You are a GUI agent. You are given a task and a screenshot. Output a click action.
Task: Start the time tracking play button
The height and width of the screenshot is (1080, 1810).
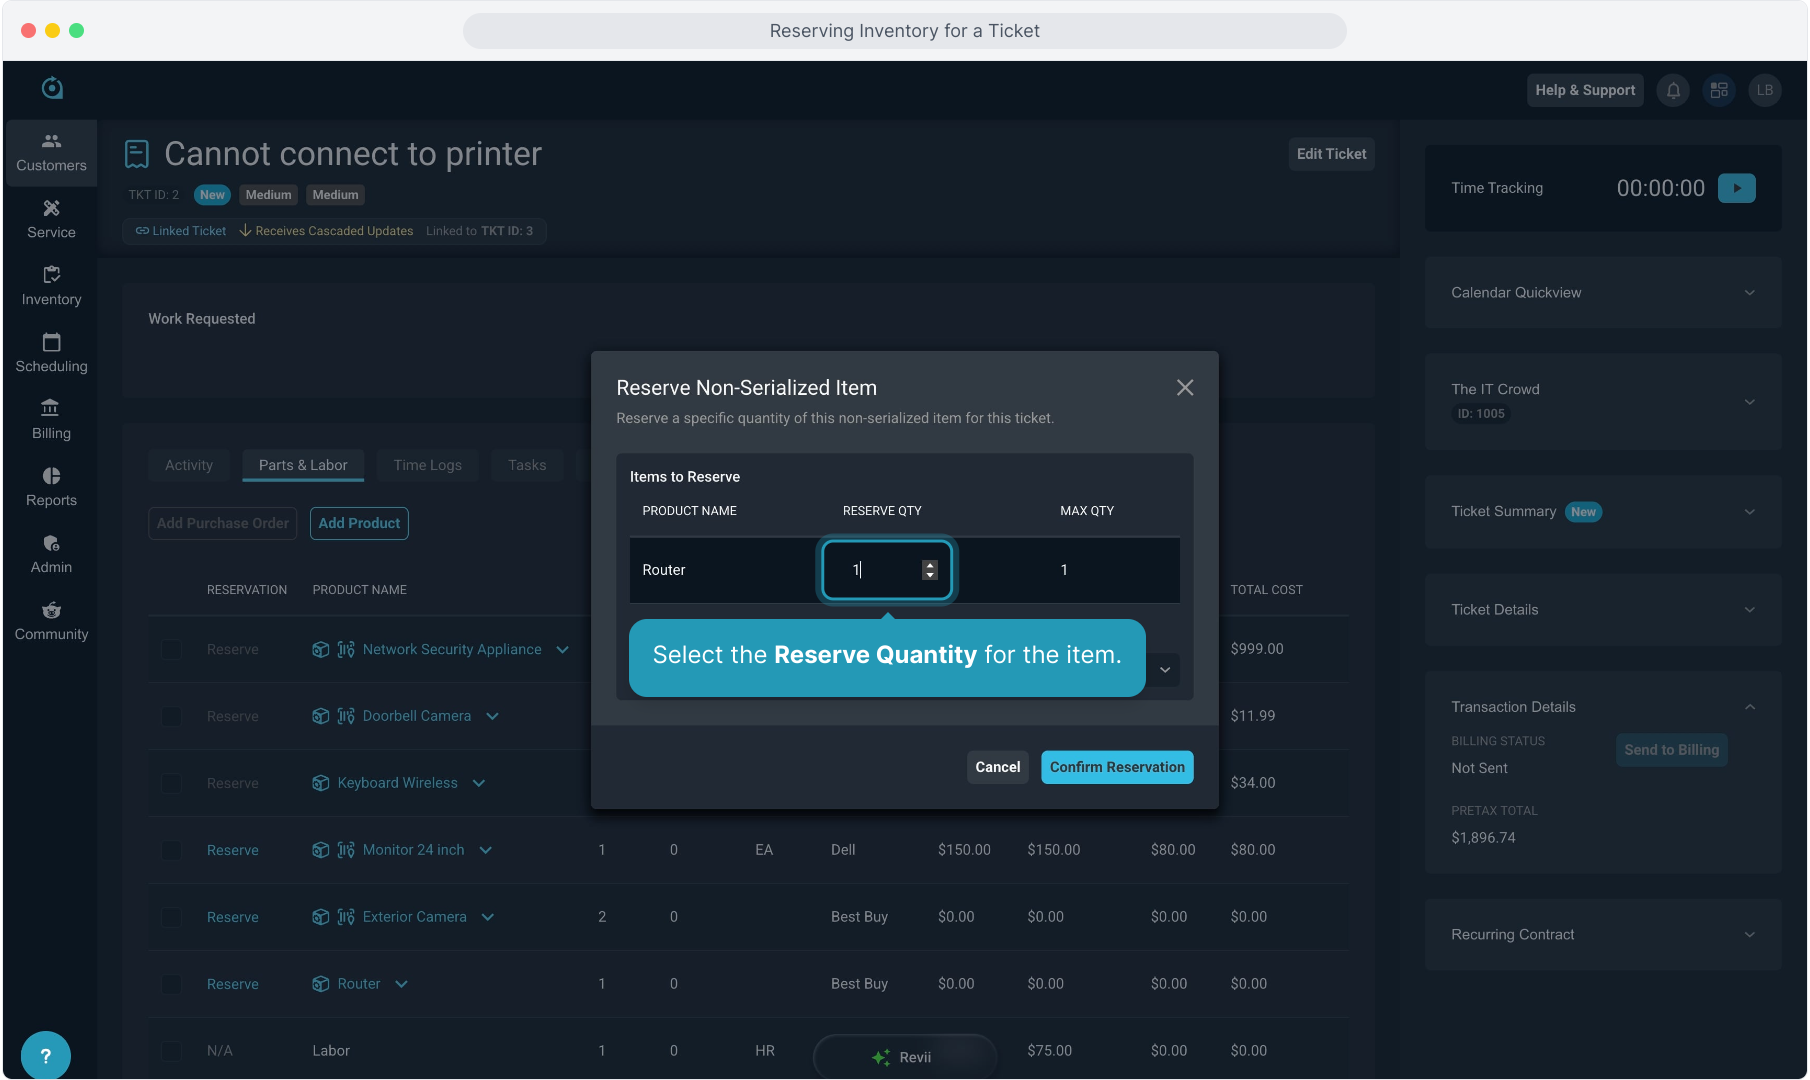tap(1736, 188)
